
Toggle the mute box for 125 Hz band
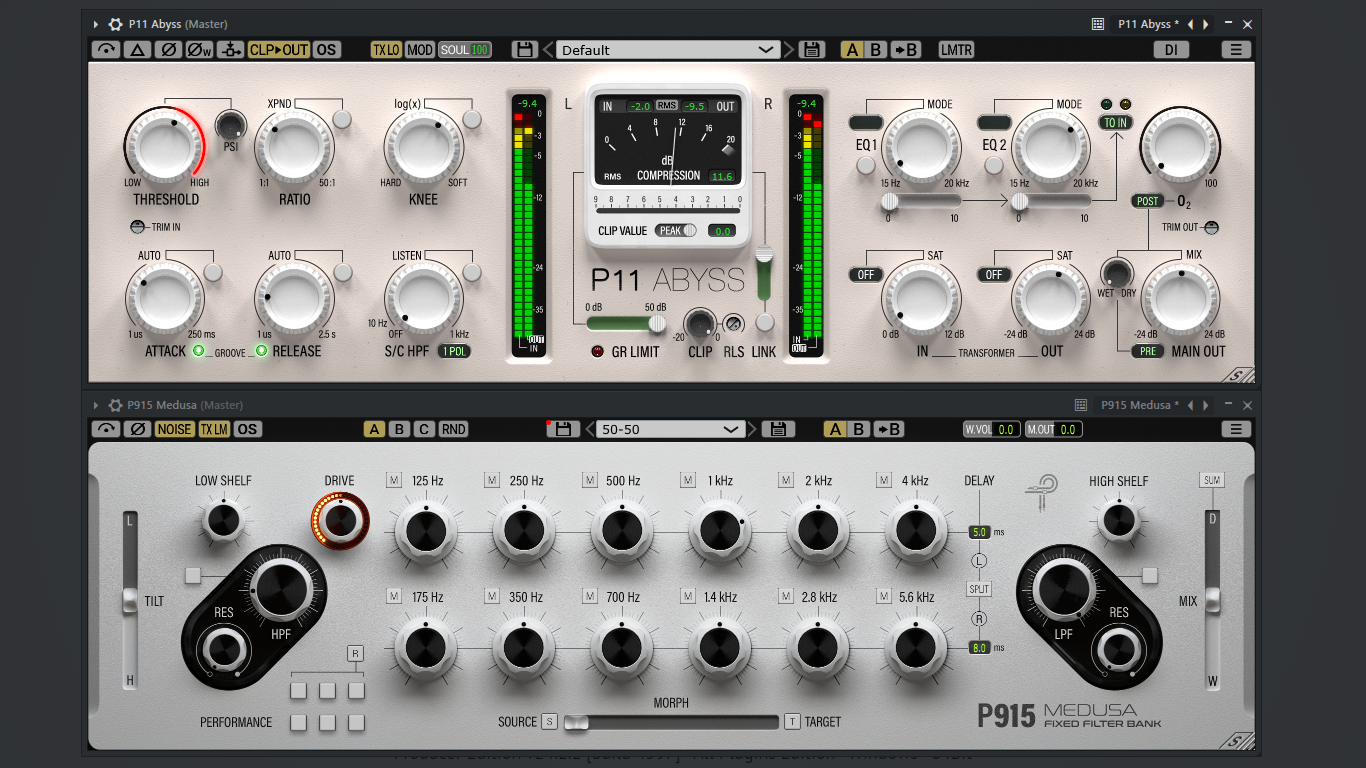tap(394, 480)
